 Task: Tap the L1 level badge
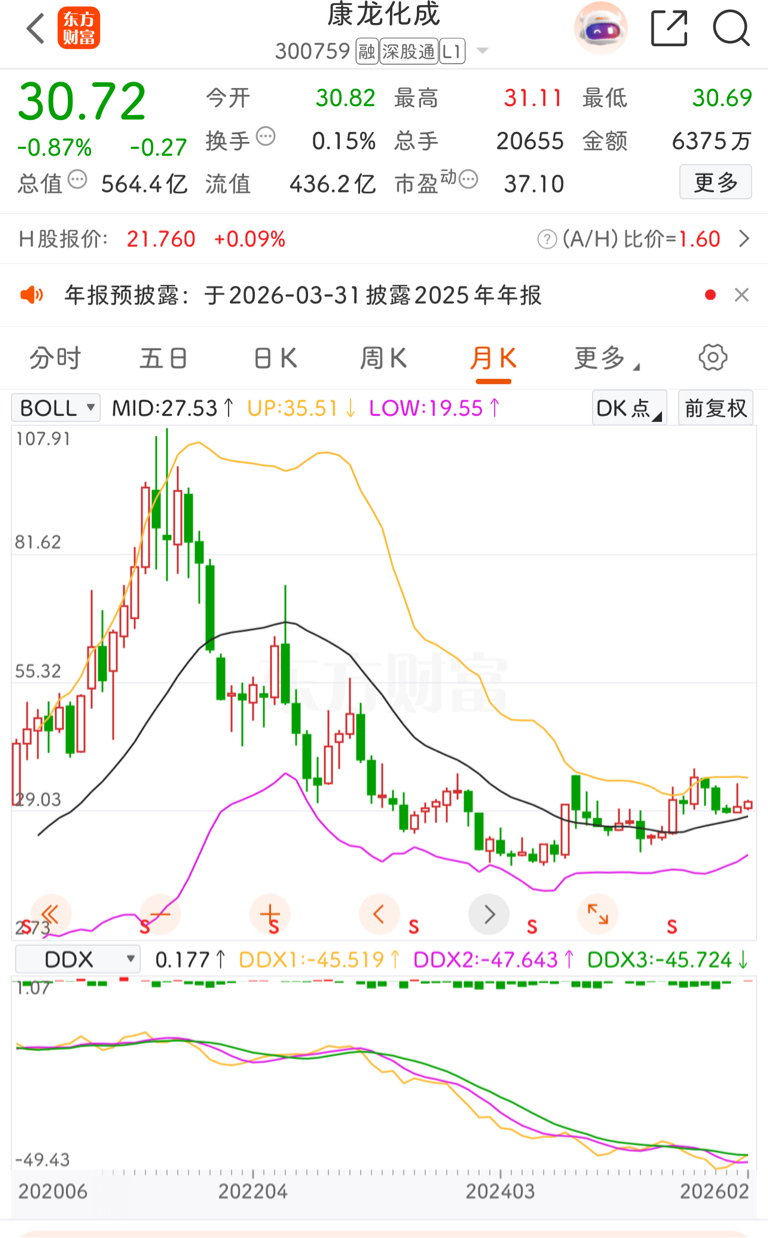coord(453,51)
